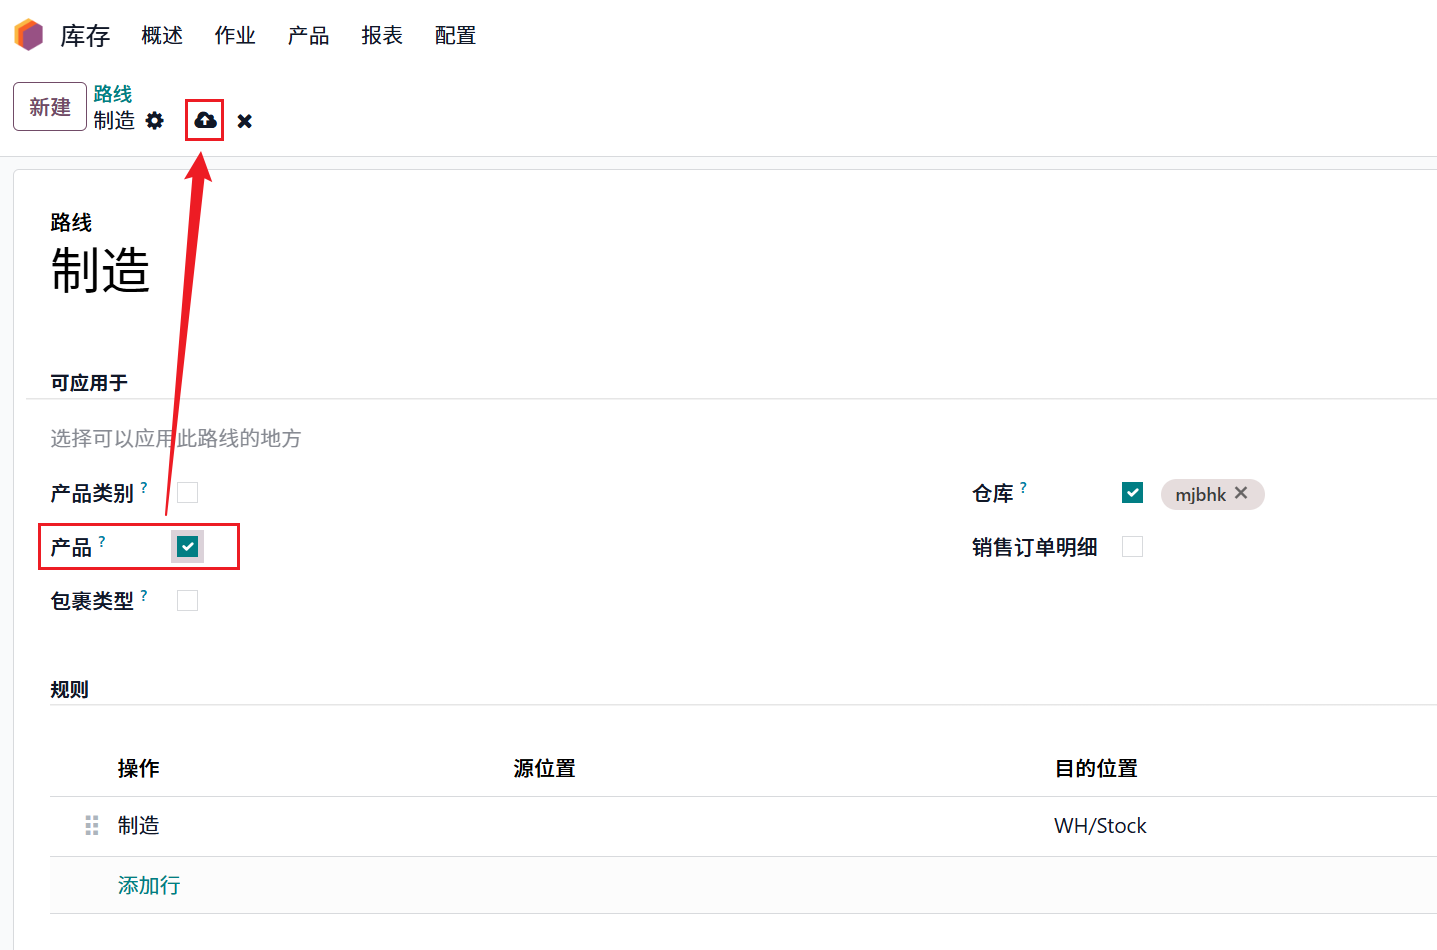Expand the 产品 top menu

(308, 36)
